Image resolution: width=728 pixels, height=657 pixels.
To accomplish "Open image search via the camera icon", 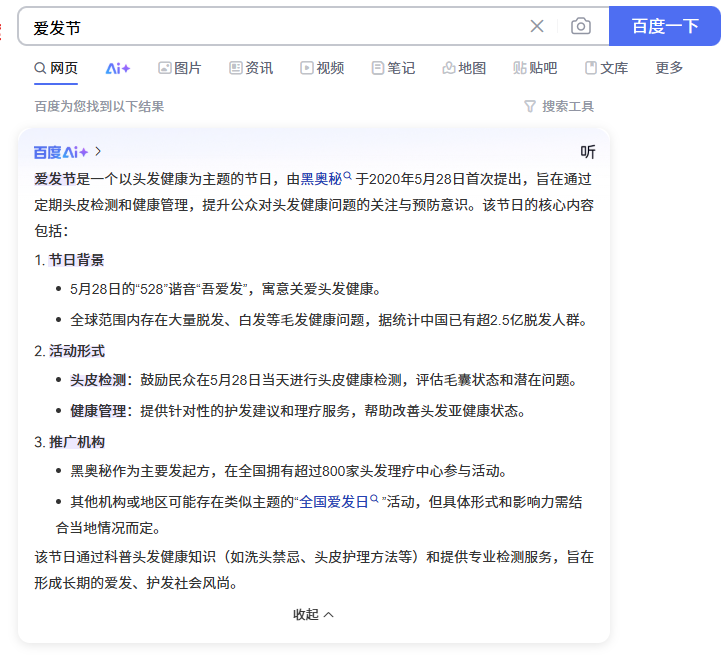I will tap(580, 26).
